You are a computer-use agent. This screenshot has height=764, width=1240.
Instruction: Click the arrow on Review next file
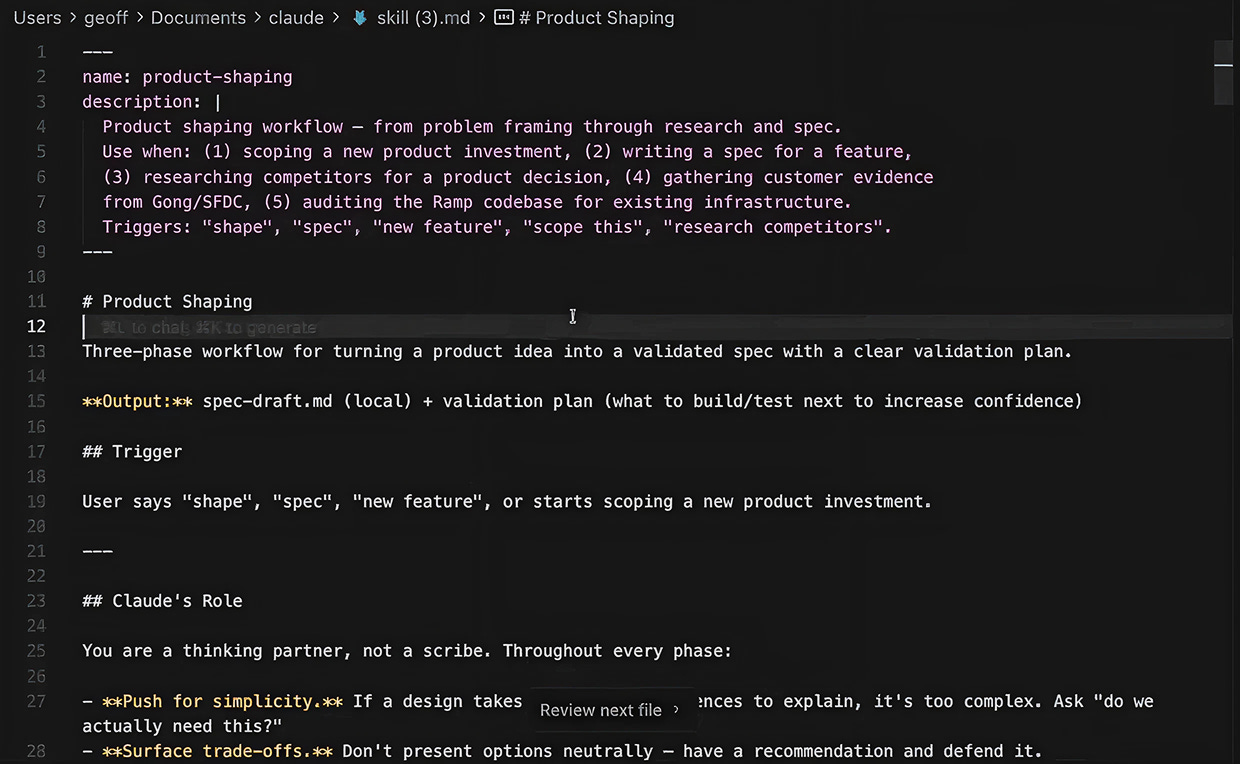click(x=676, y=710)
